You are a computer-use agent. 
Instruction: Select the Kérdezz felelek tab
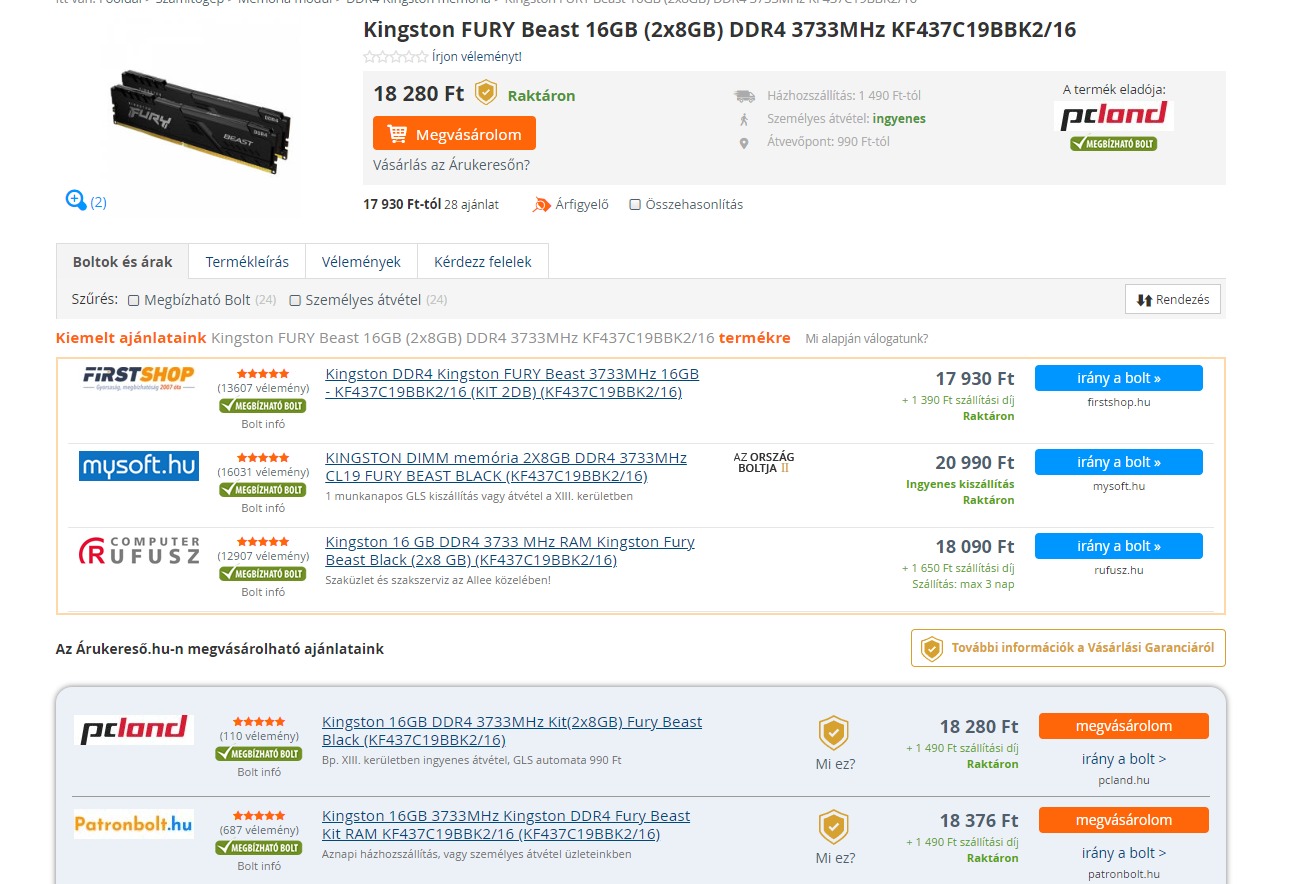pyautogui.click(x=483, y=262)
